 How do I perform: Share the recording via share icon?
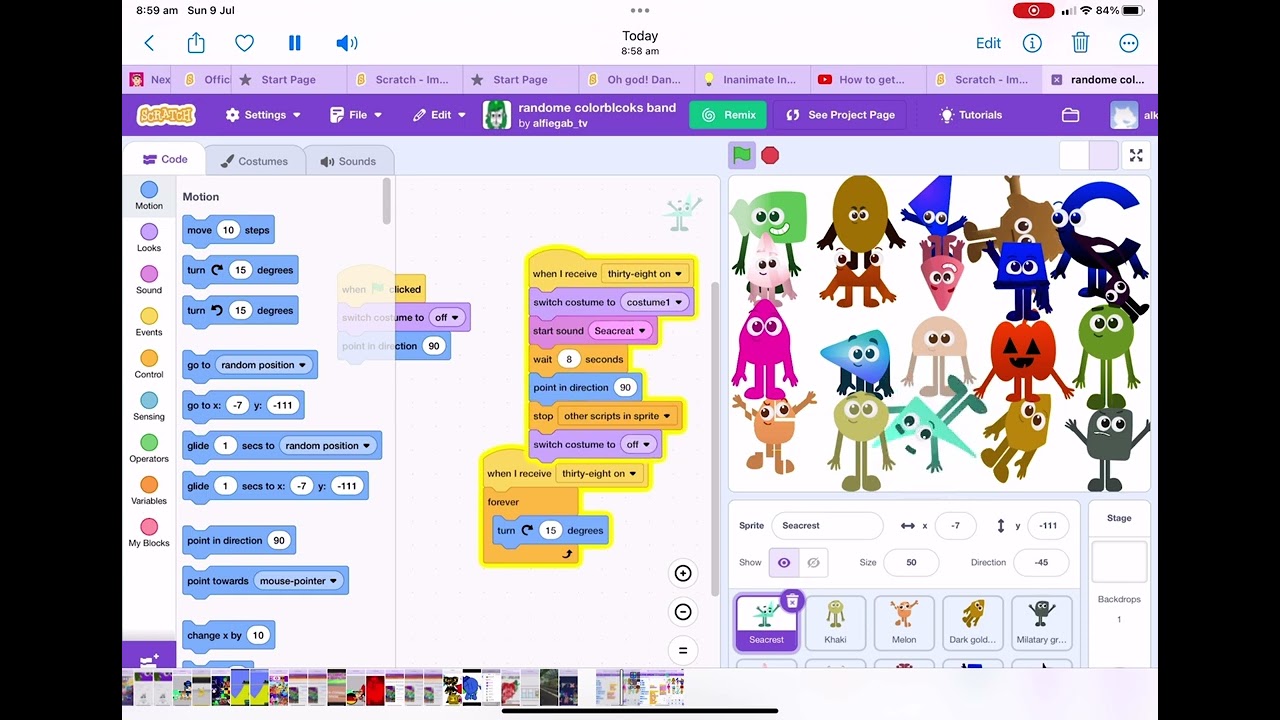click(196, 43)
